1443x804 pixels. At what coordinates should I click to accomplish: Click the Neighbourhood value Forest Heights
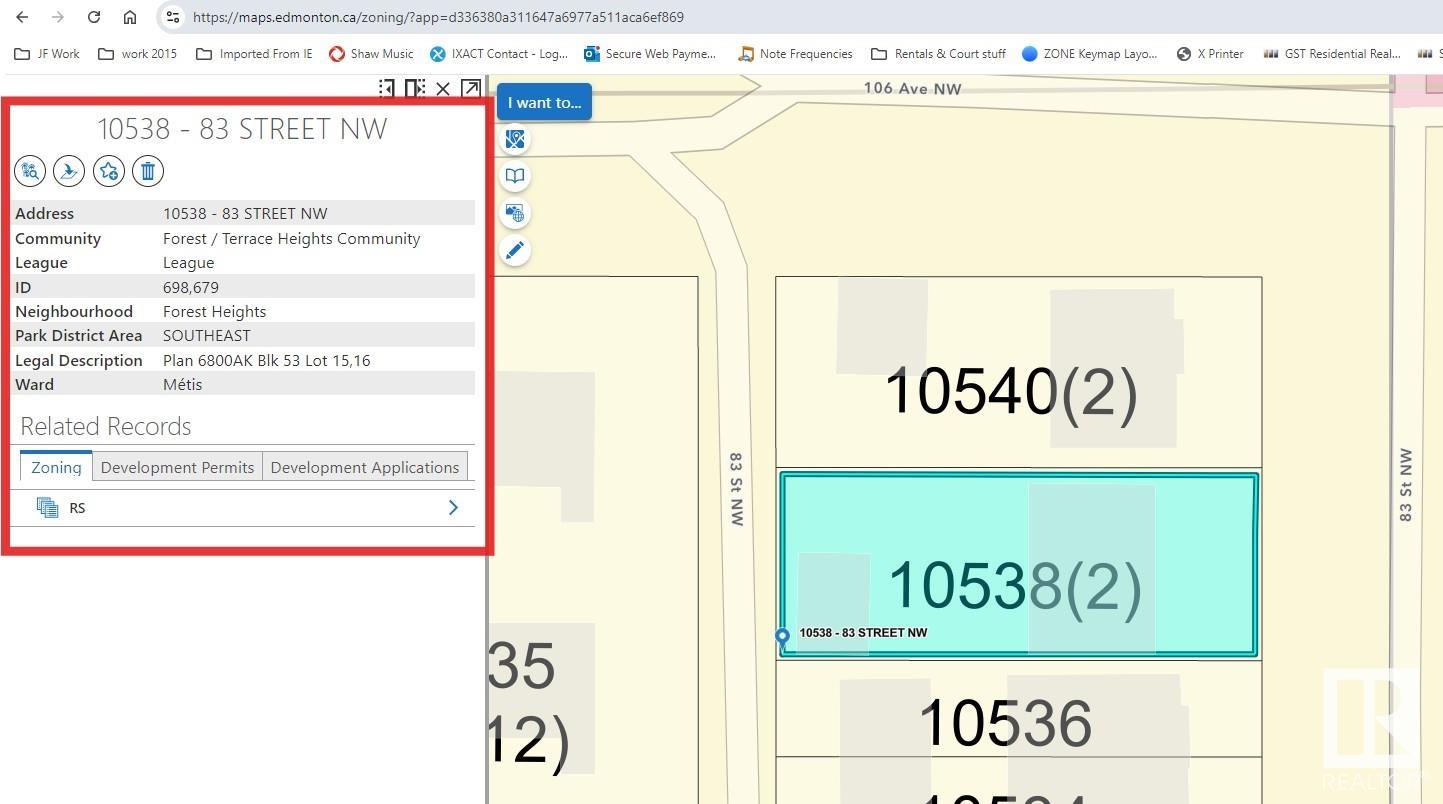point(214,311)
